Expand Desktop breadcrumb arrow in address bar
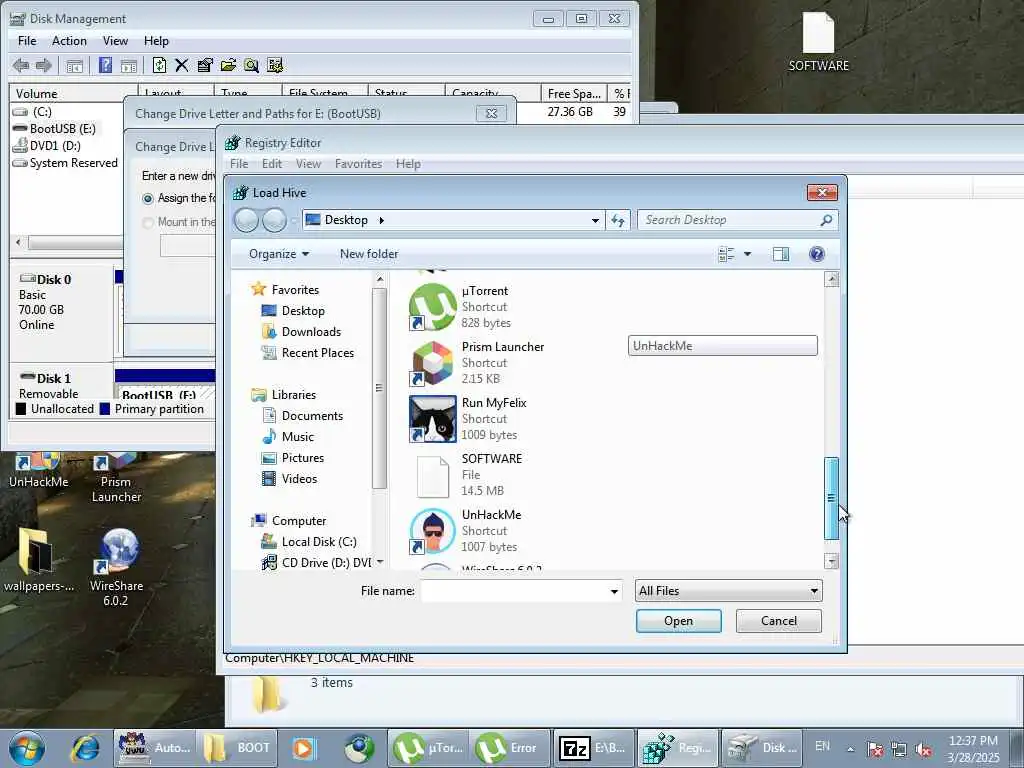This screenshot has height=768, width=1024. pos(381,220)
